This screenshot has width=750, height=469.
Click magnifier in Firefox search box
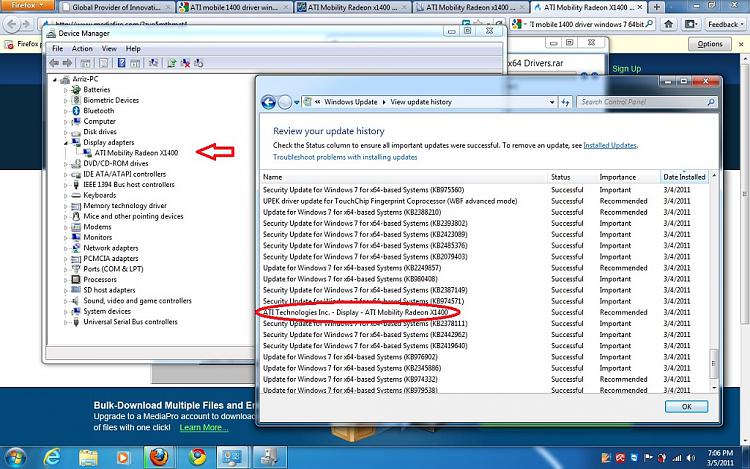[649, 23]
